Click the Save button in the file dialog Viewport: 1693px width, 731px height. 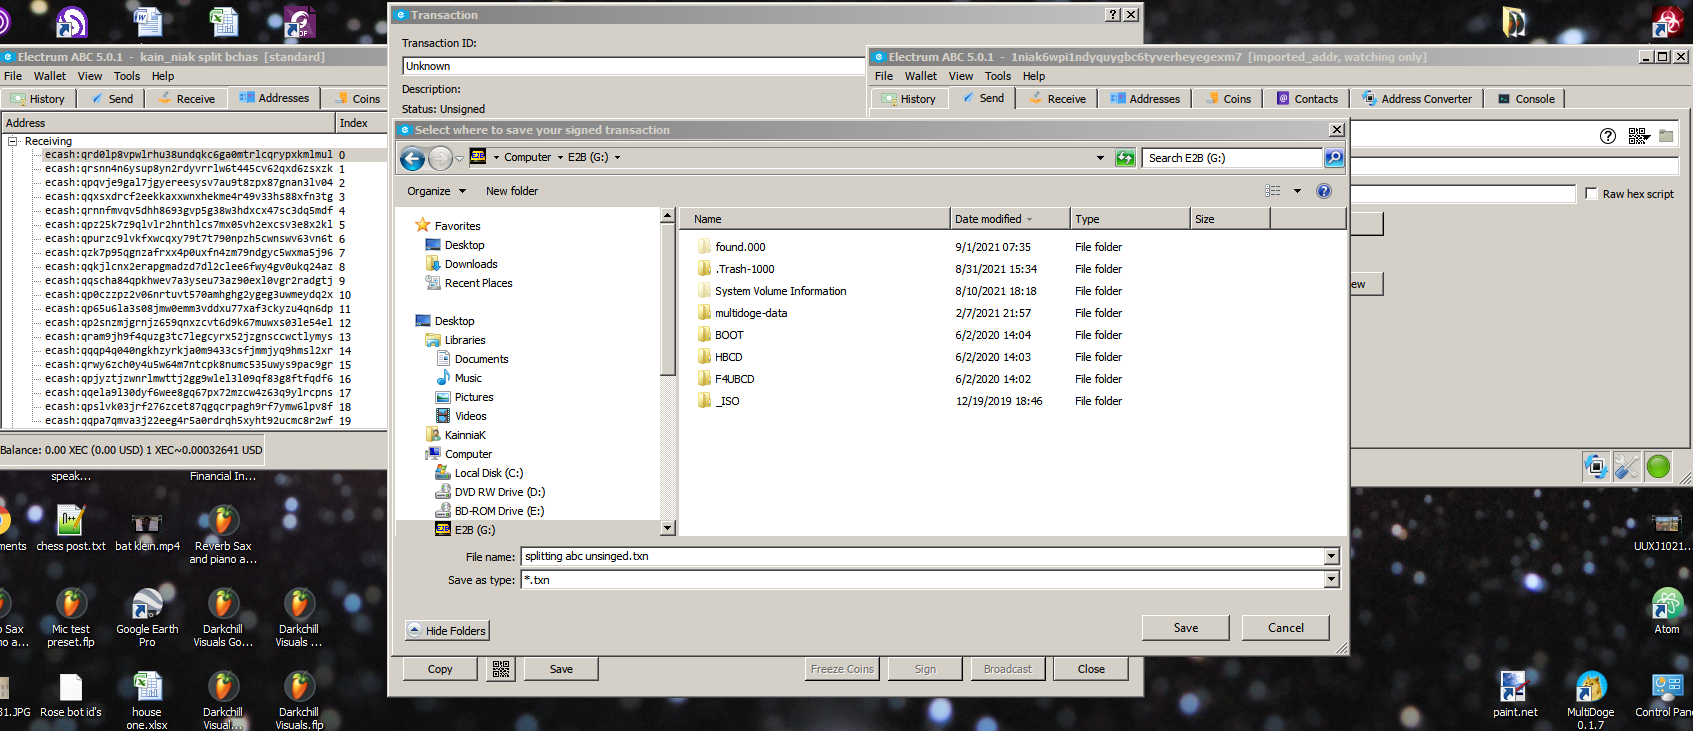pos(1186,628)
